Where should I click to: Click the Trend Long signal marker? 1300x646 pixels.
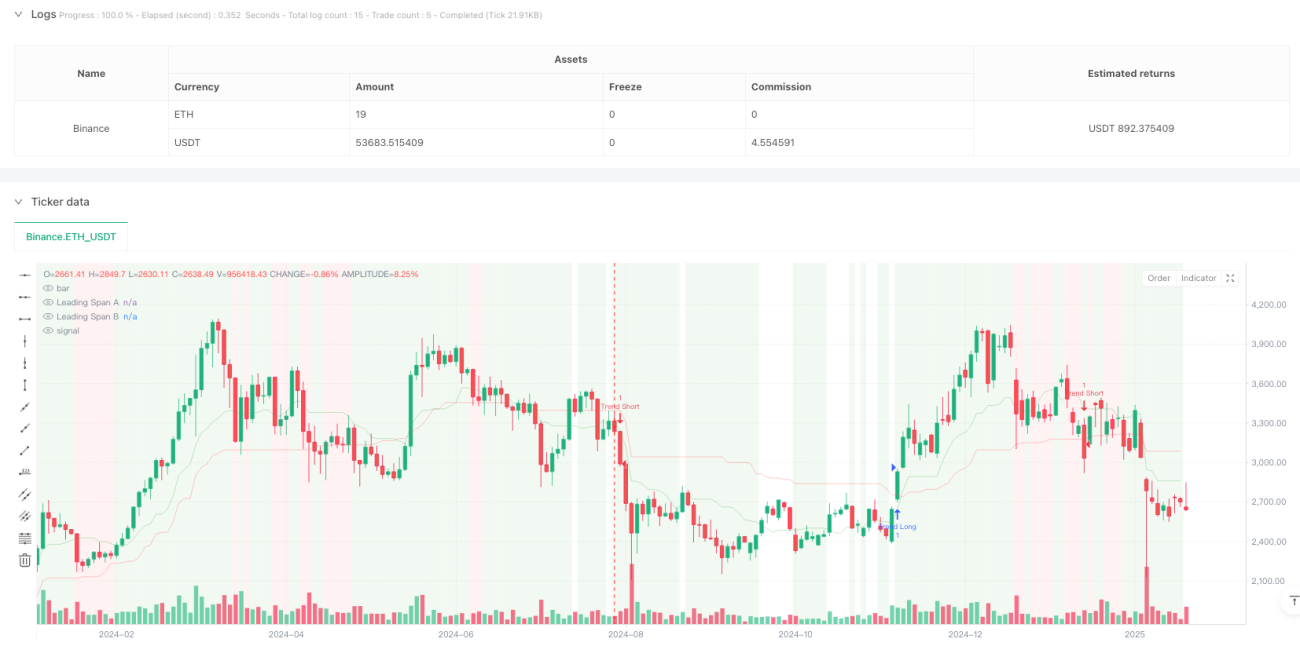[897, 526]
